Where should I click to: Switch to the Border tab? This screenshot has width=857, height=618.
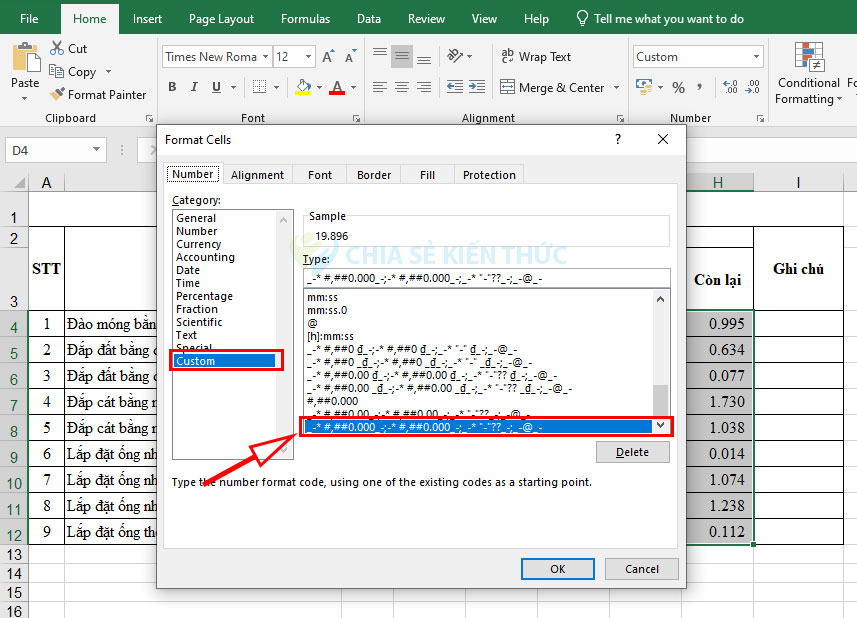click(373, 174)
